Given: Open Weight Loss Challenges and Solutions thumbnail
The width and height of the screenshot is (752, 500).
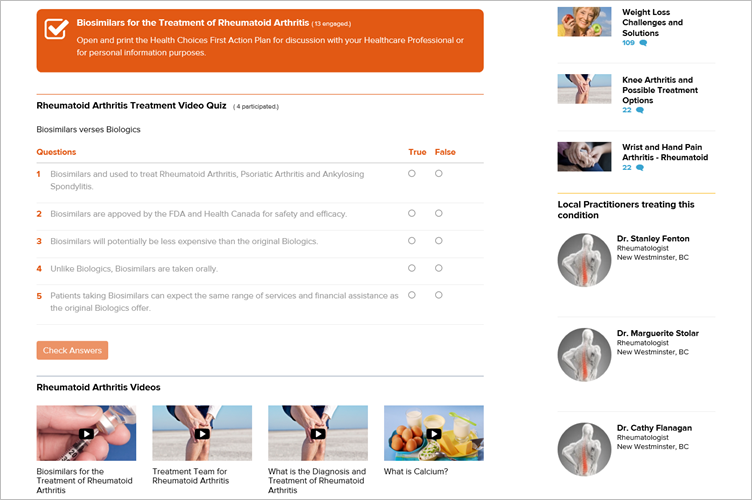Looking at the screenshot, I should point(584,22).
